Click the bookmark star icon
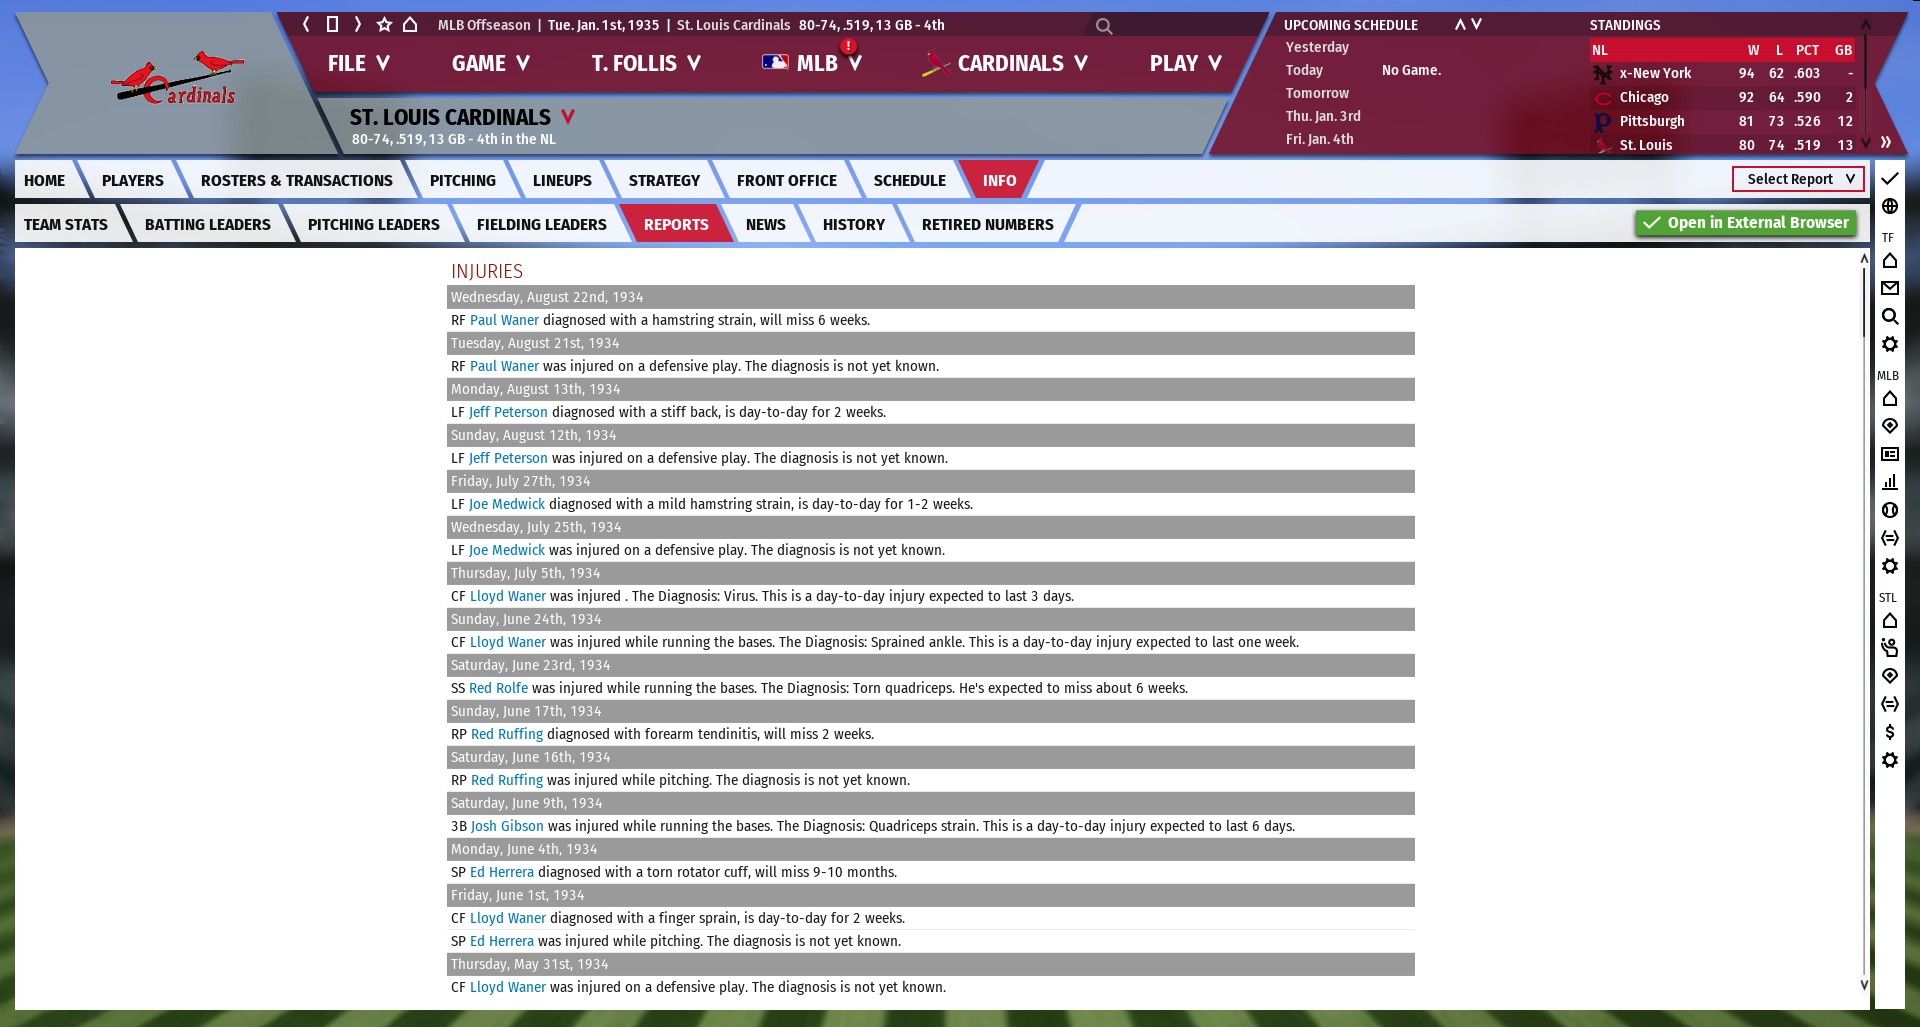1920x1027 pixels. 384,24
